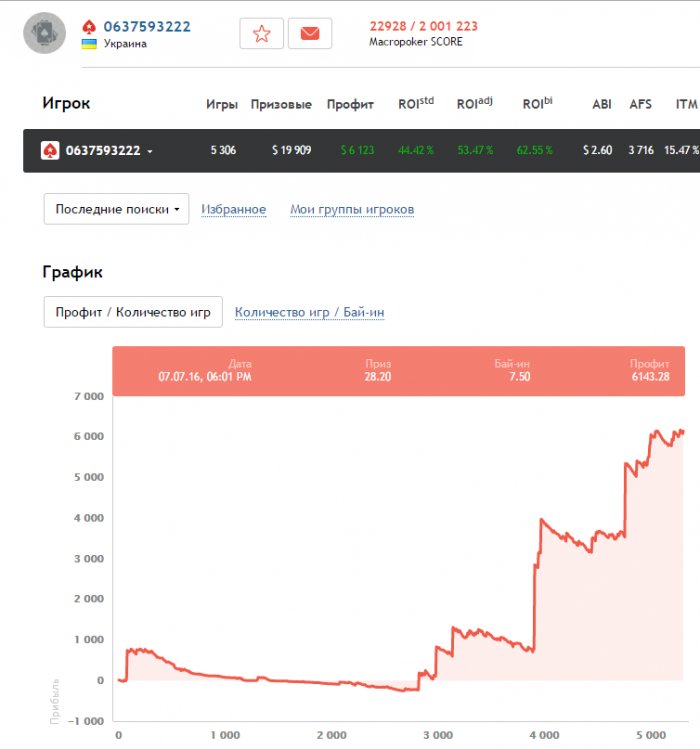
Task: Click the PokerStars icon in the dark player row
Action: [50, 150]
